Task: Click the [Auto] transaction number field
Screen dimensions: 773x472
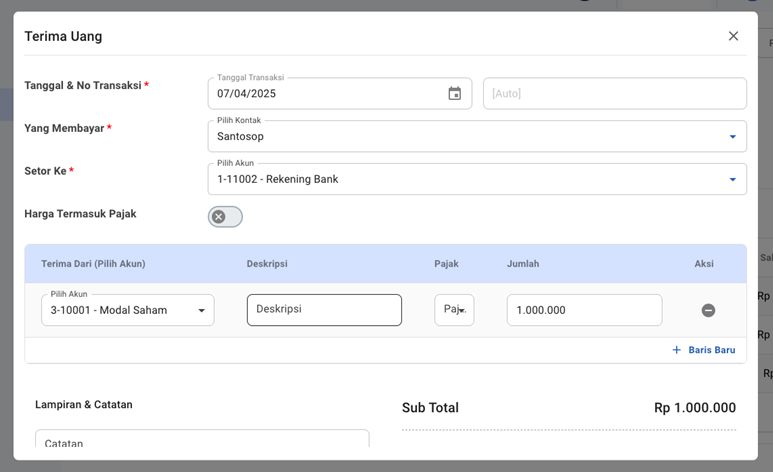Action: click(x=614, y=94)
